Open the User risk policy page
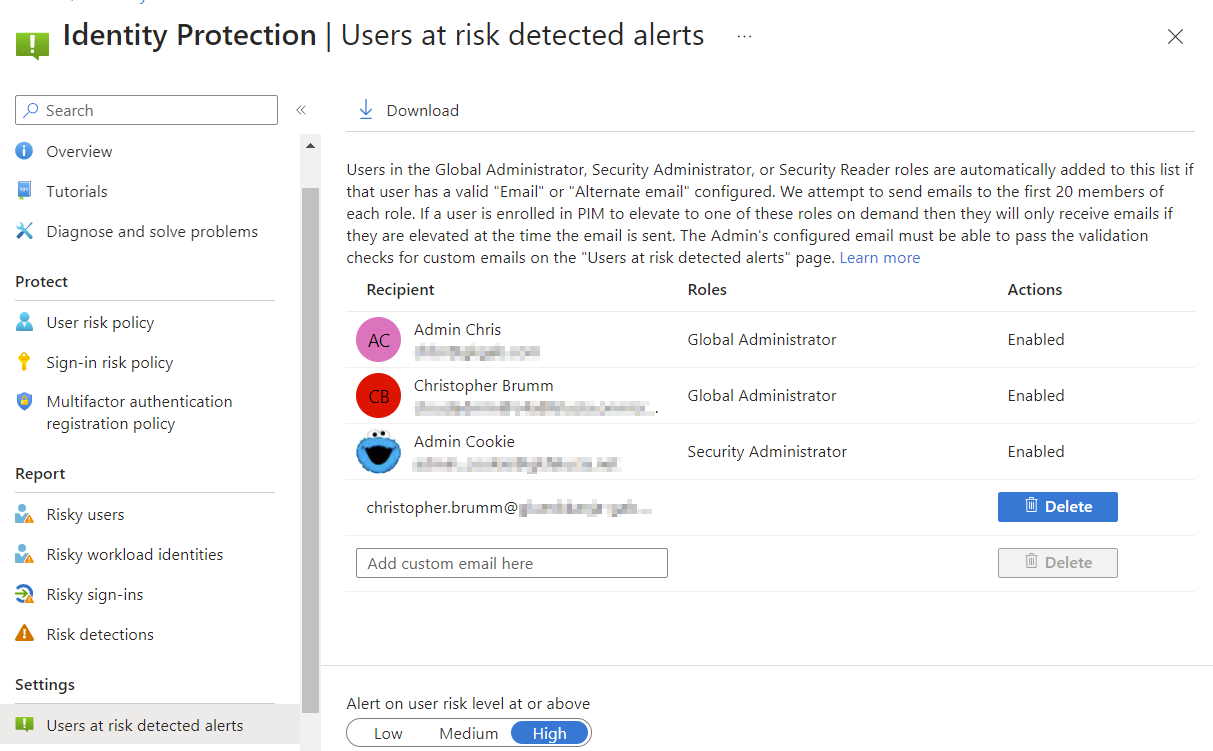 tap(100, 322)
